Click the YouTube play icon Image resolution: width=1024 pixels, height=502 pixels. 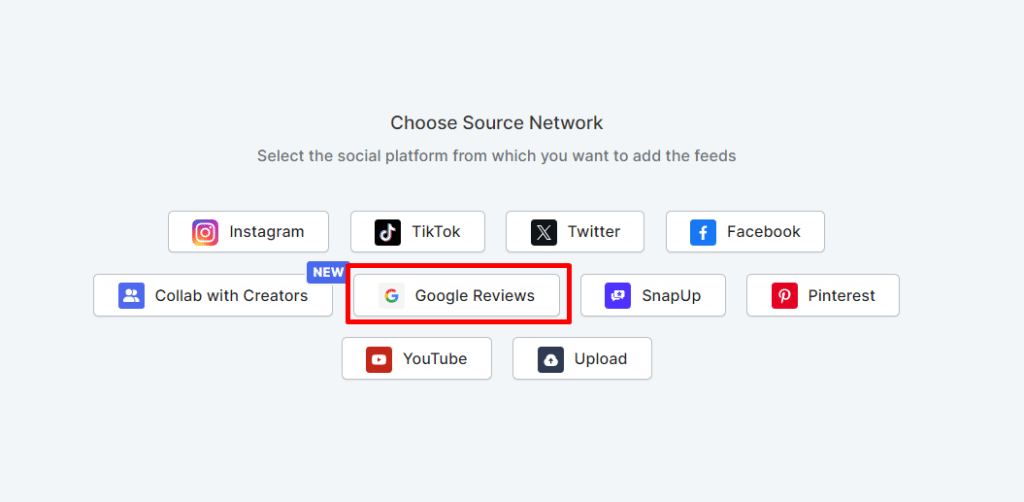coord(379,359)
